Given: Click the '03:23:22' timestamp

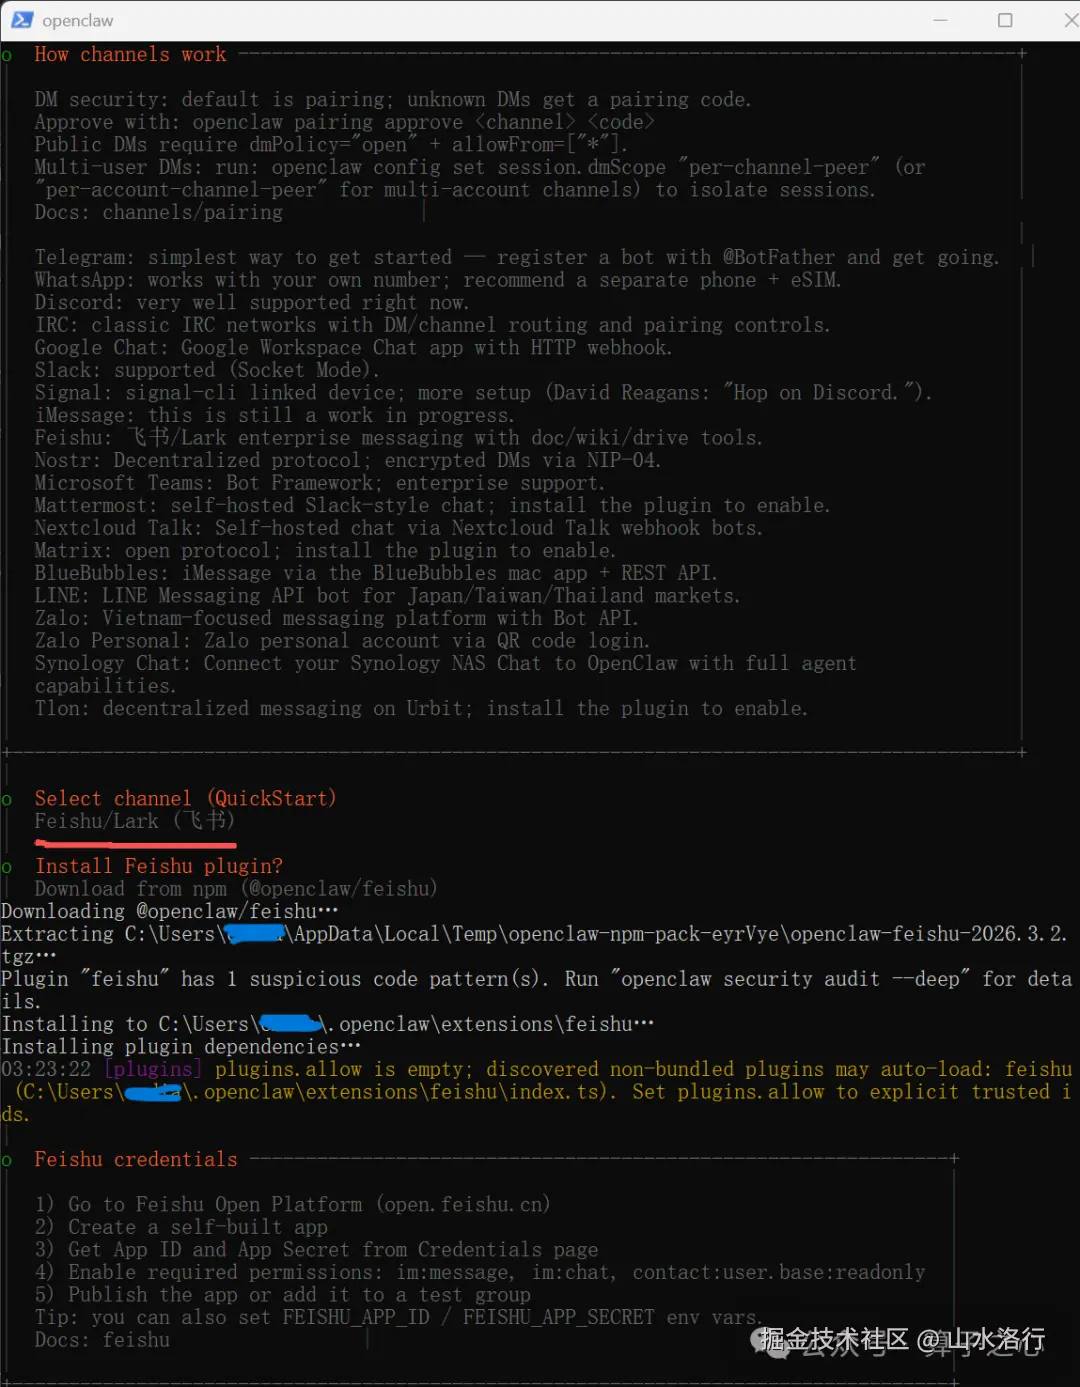Looking at the screenshot, I should (46, 1069).
